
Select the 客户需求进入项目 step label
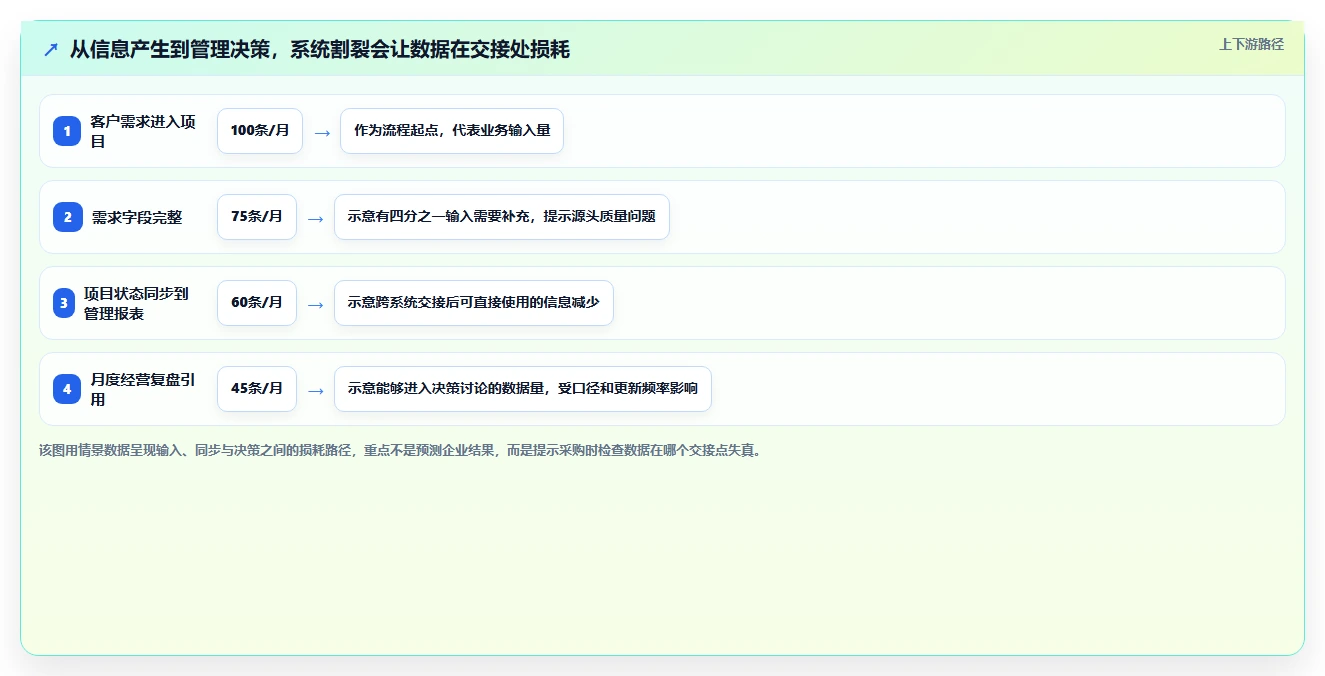click(143, 131)
